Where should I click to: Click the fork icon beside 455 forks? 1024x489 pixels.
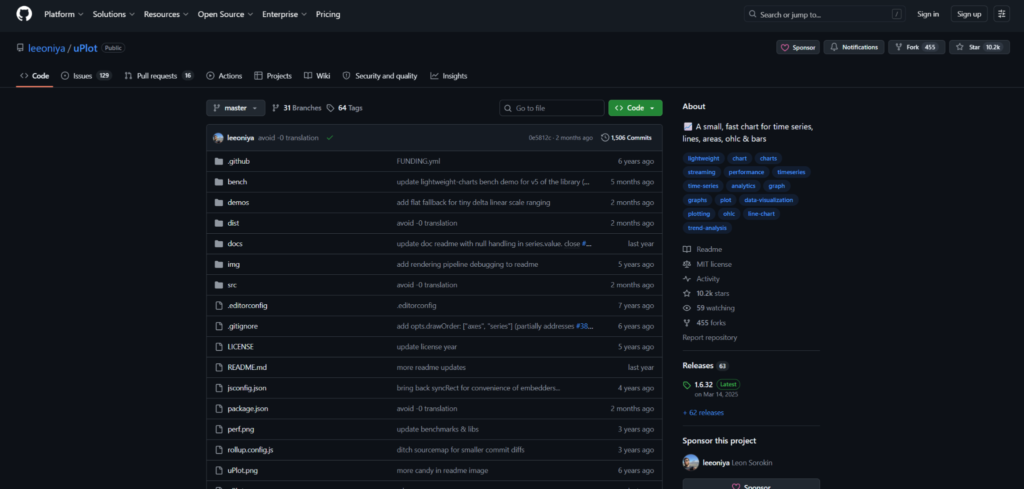[686, 323]
